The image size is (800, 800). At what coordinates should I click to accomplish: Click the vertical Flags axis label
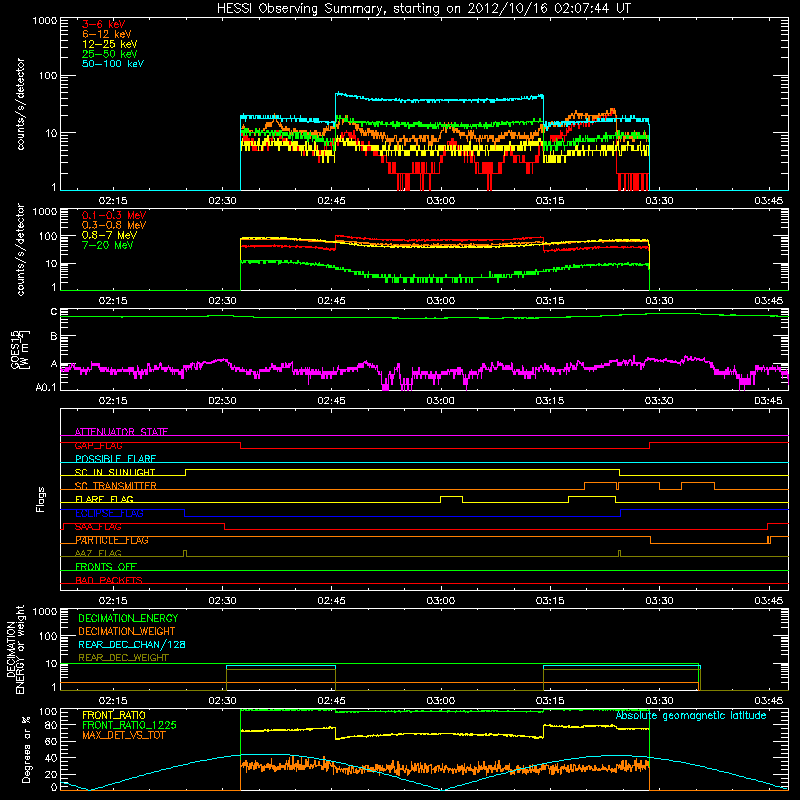tap(40, 499)
